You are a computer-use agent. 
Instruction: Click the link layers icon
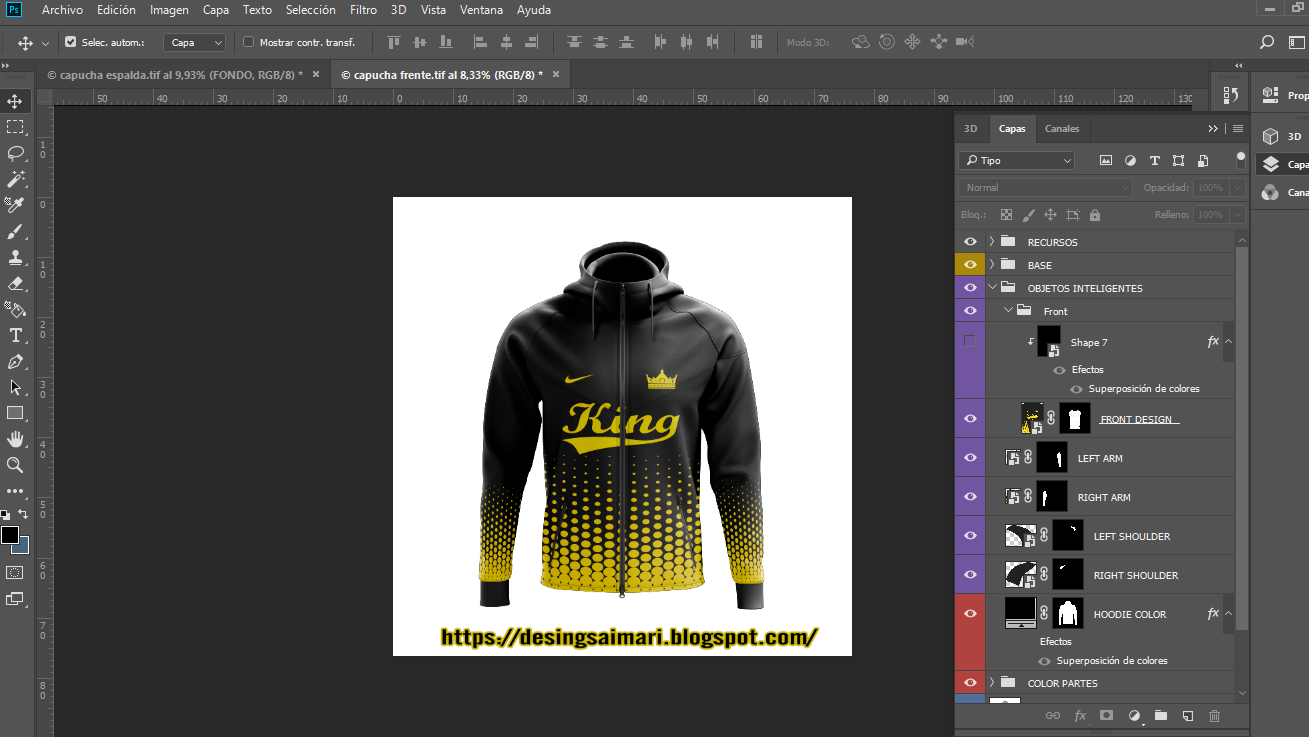coord(1052,716)
